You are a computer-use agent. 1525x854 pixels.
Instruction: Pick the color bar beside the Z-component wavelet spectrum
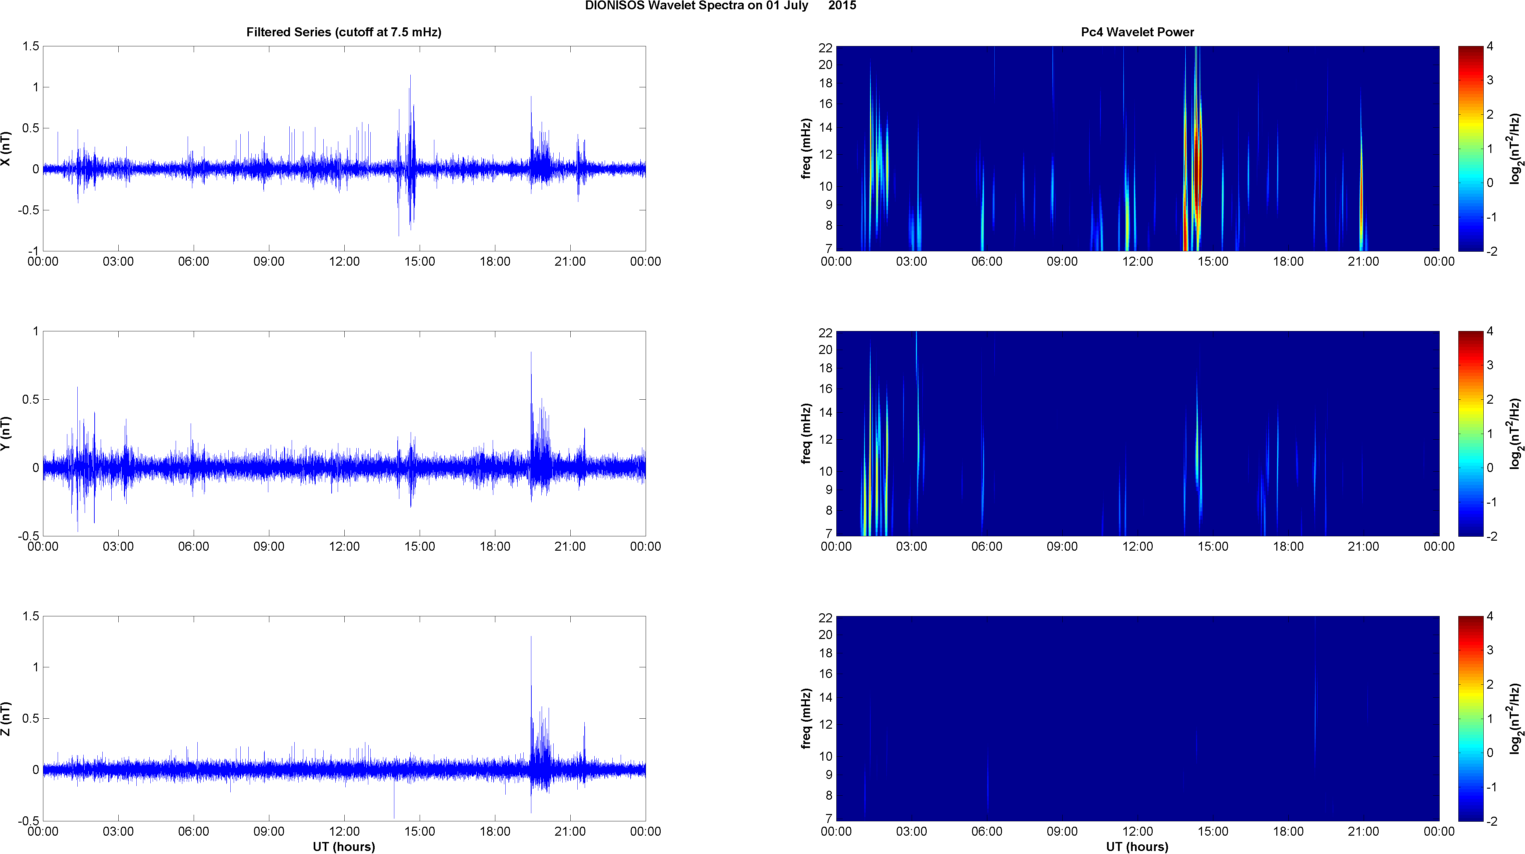[1470, 719]
